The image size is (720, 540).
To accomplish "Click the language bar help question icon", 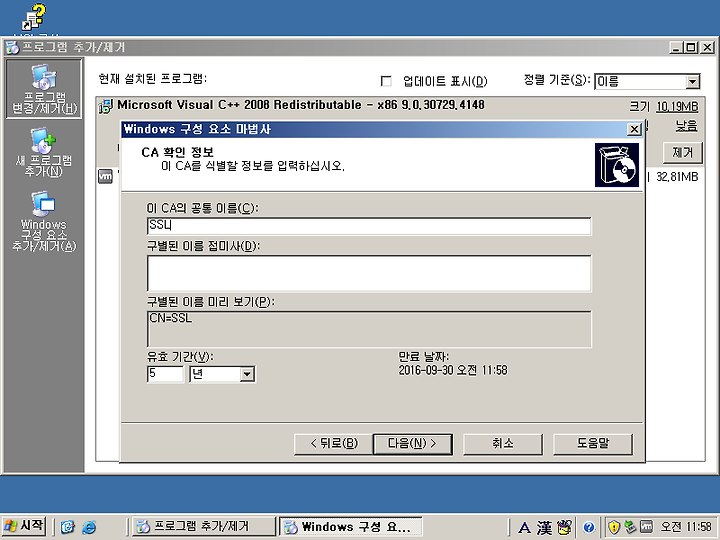I will pos(589,527).
